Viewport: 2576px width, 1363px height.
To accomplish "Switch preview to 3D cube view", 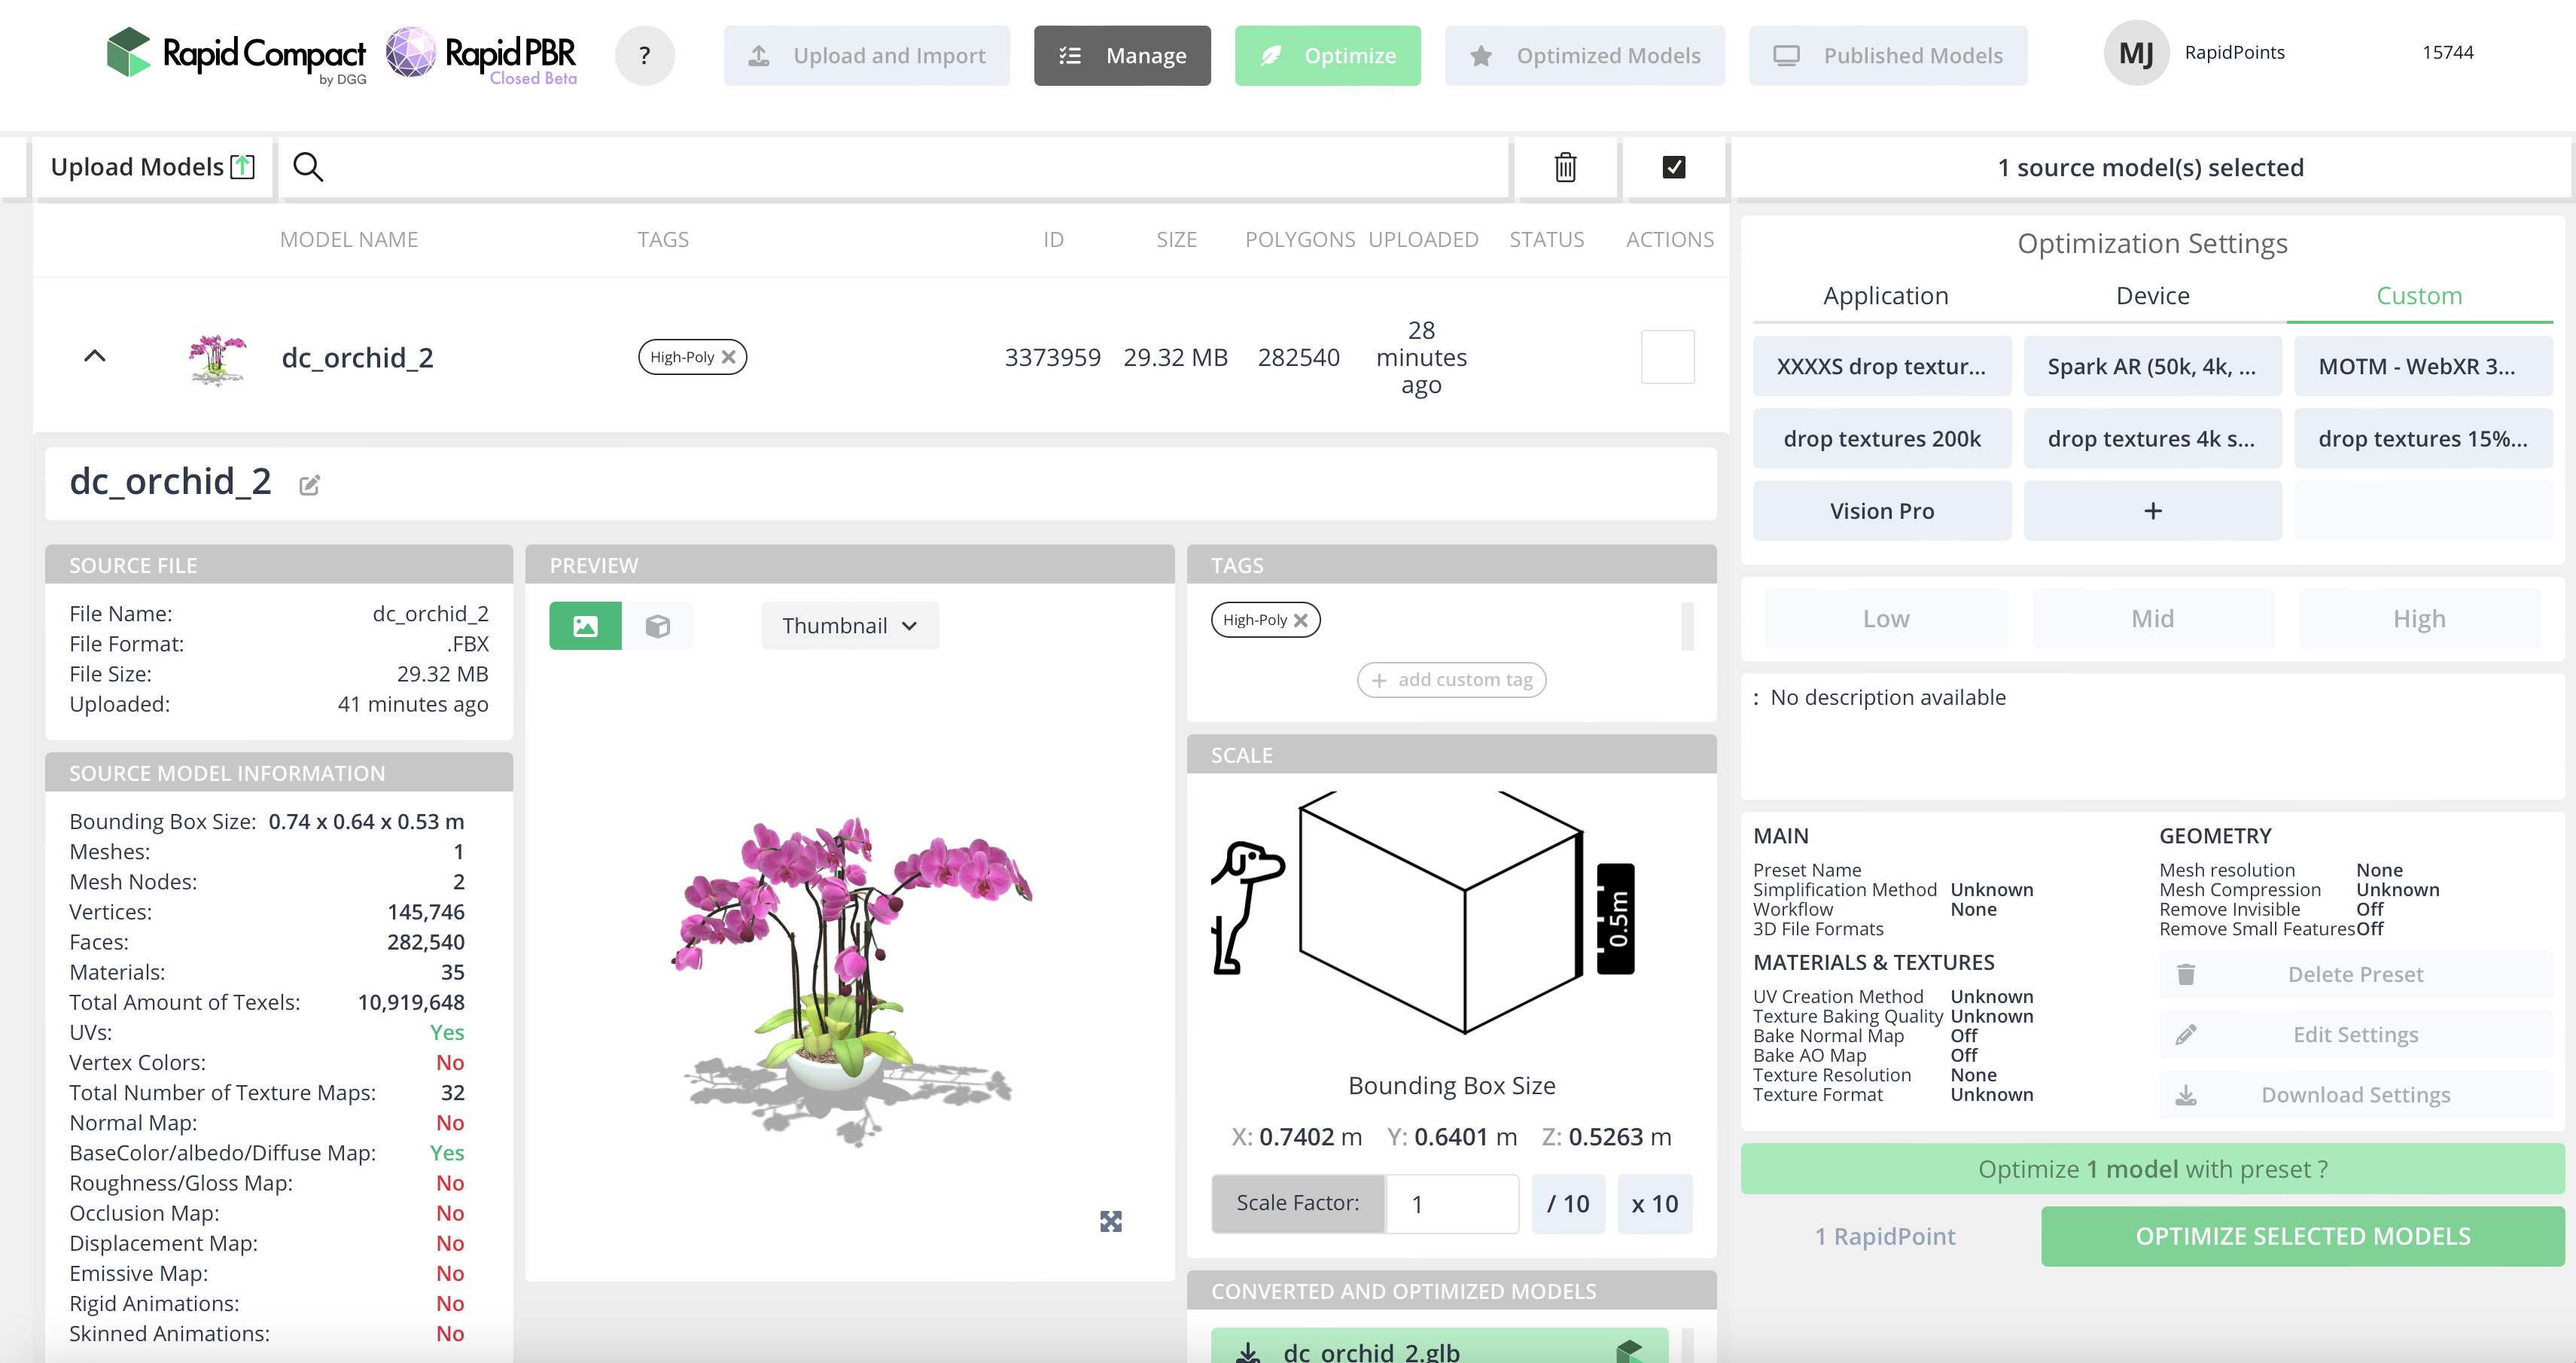I will pos(657,626).
